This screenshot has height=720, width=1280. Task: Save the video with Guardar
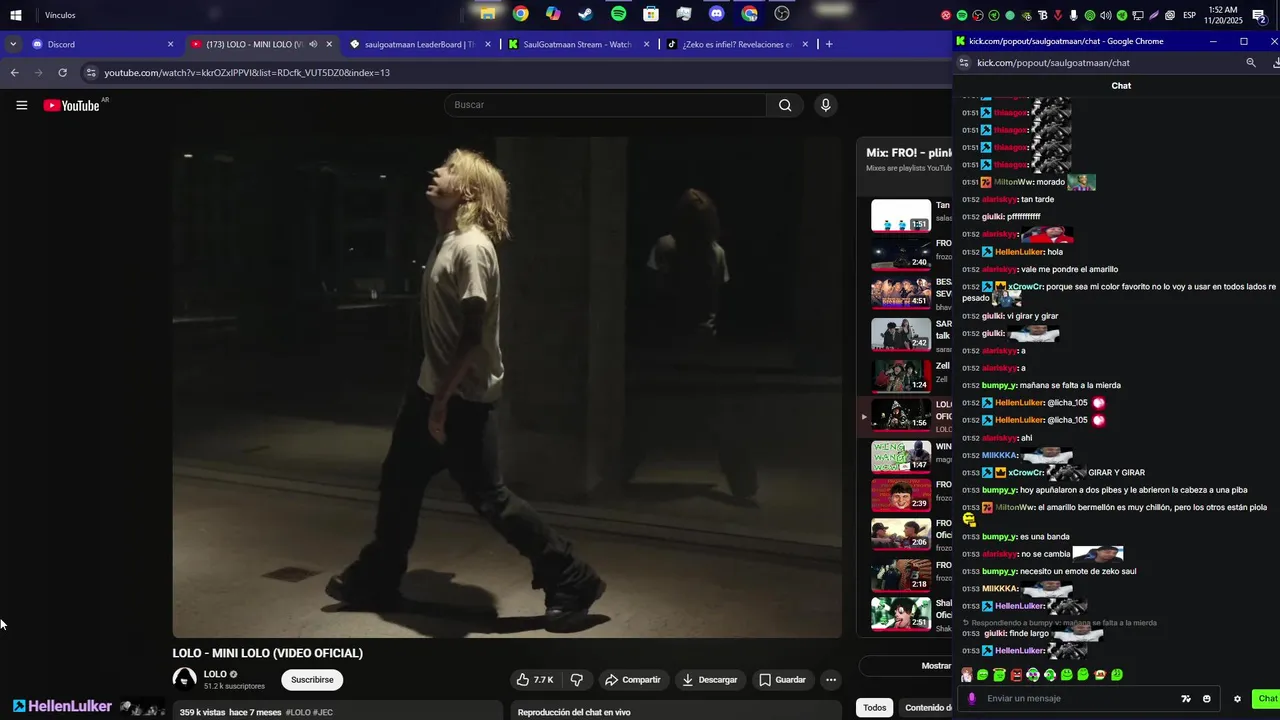click(782, 680)
